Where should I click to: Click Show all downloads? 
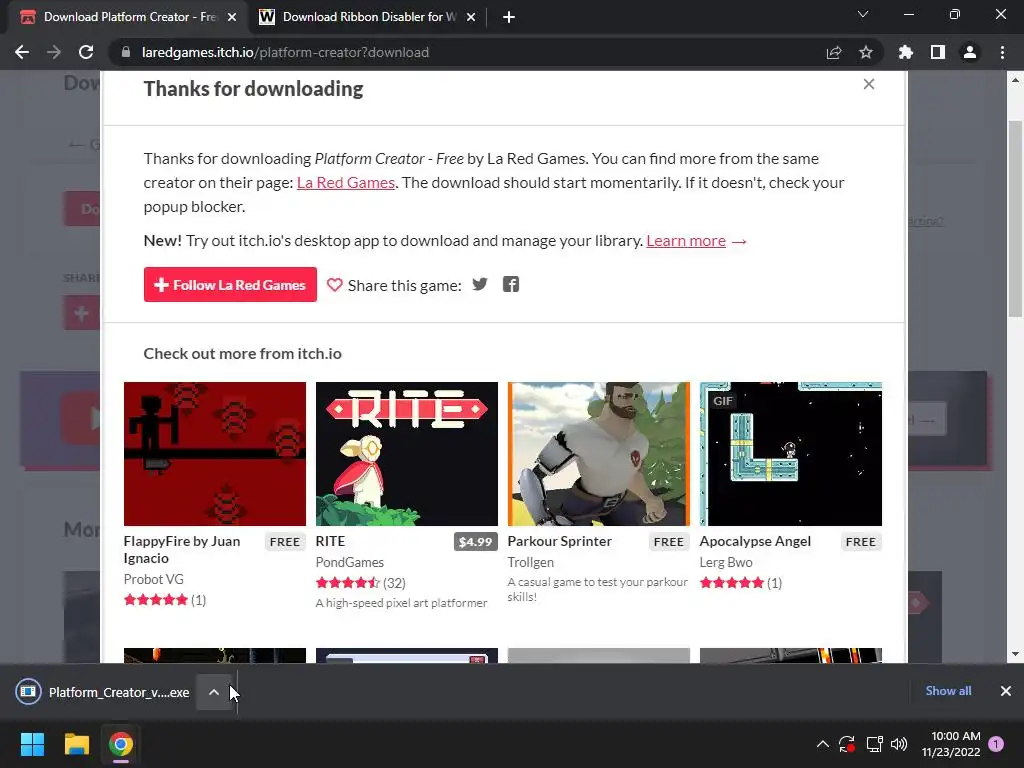coord(948,690)
